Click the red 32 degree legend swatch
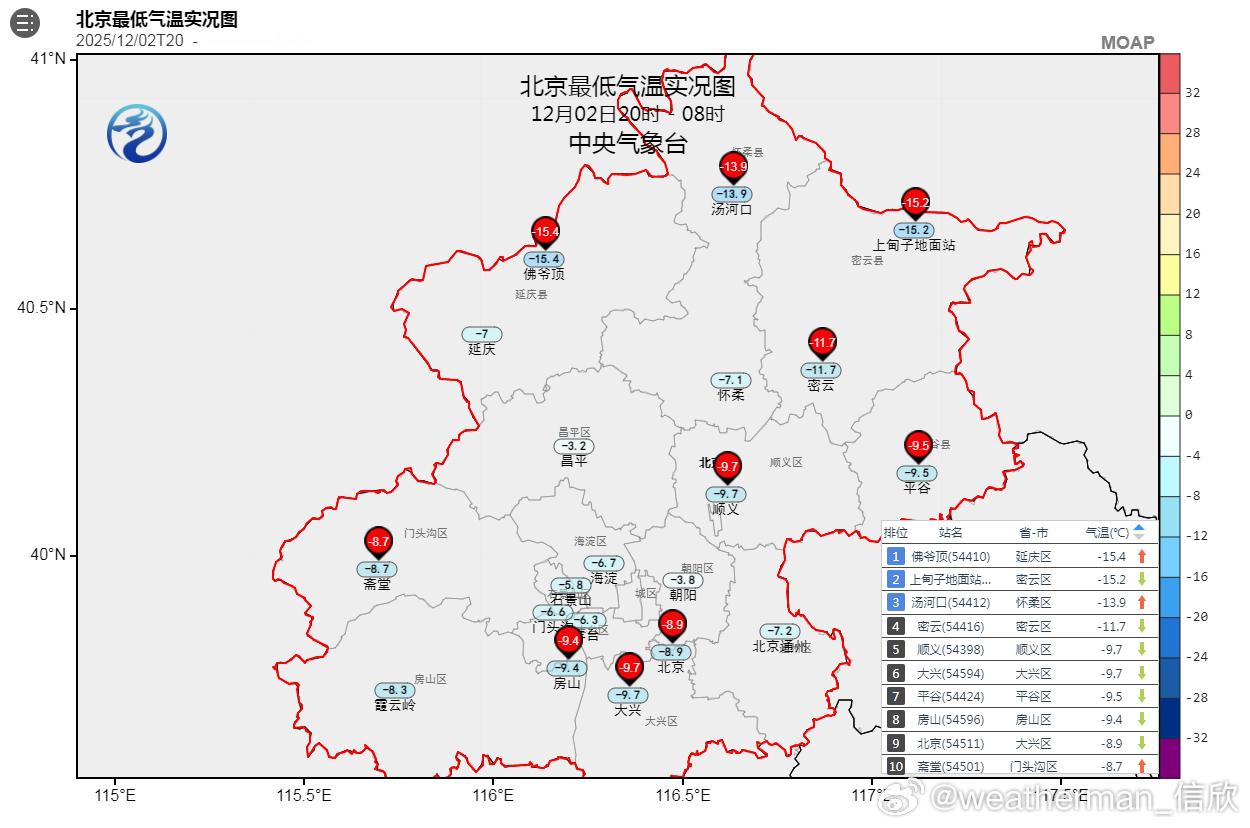This screenshot has height=828, width=1250. (1169, 73)
